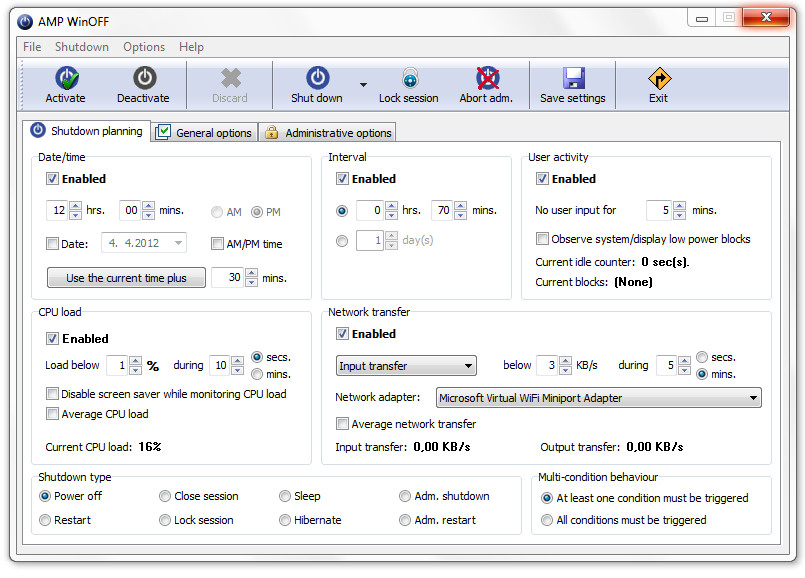The image size is (805, 578).
Task: Increase Load below percent spinner
Action: point(136,361)
